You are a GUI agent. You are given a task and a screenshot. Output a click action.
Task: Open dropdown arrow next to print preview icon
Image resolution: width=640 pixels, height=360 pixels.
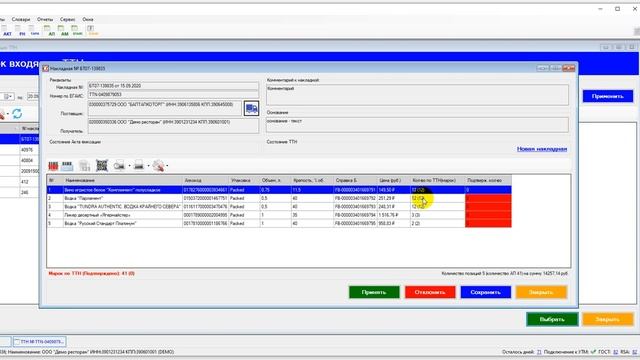[x=129, y=166]
